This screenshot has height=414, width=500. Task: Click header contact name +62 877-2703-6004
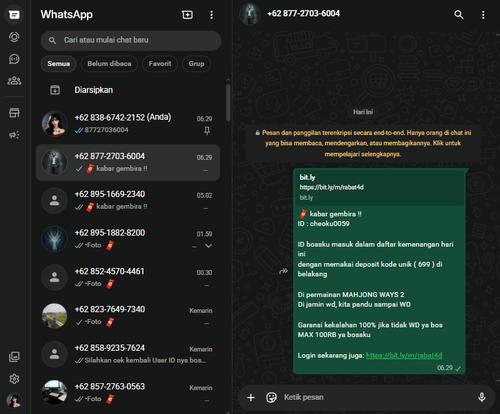[x=303, y=14]
